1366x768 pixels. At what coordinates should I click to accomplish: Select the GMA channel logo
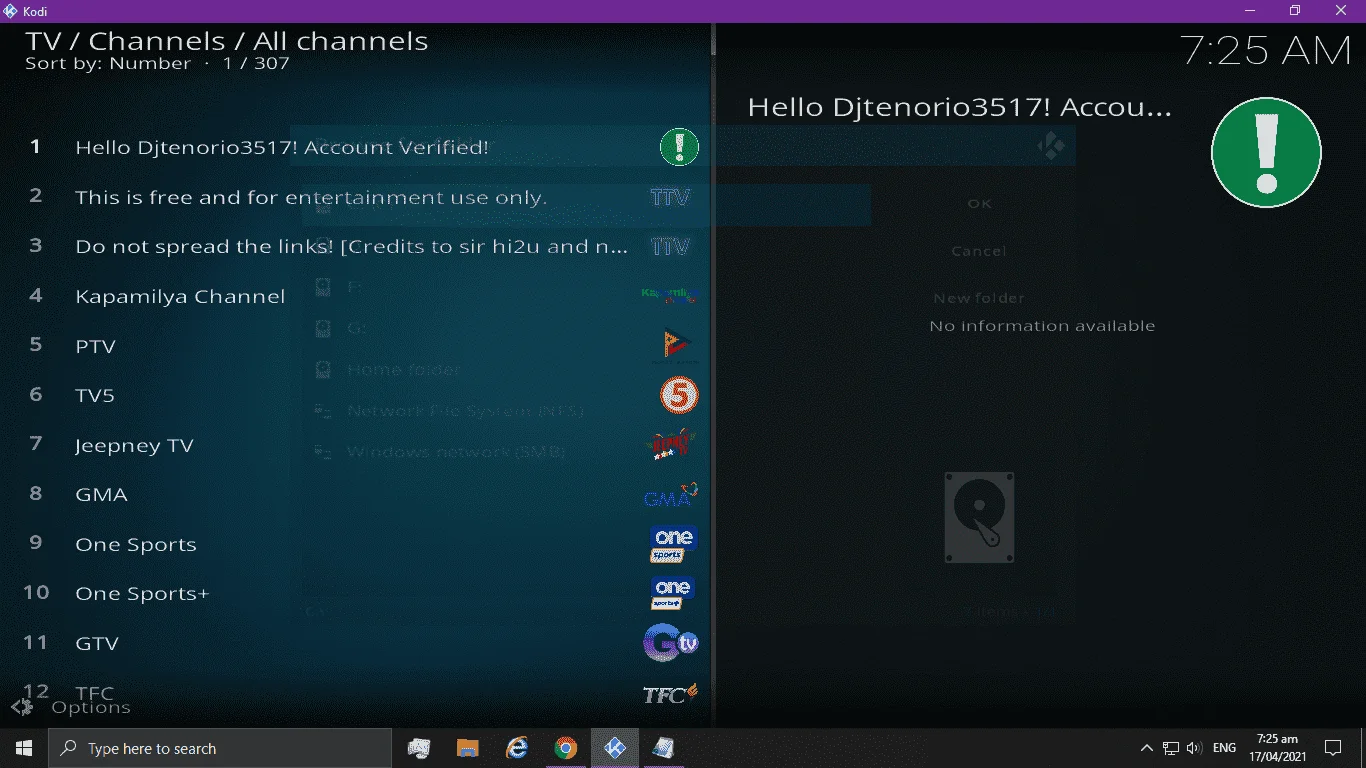tap(670, 495)
